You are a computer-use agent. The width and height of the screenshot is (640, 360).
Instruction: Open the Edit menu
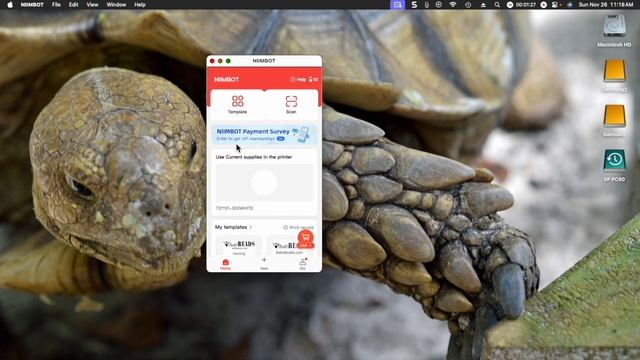coord(73,5)
